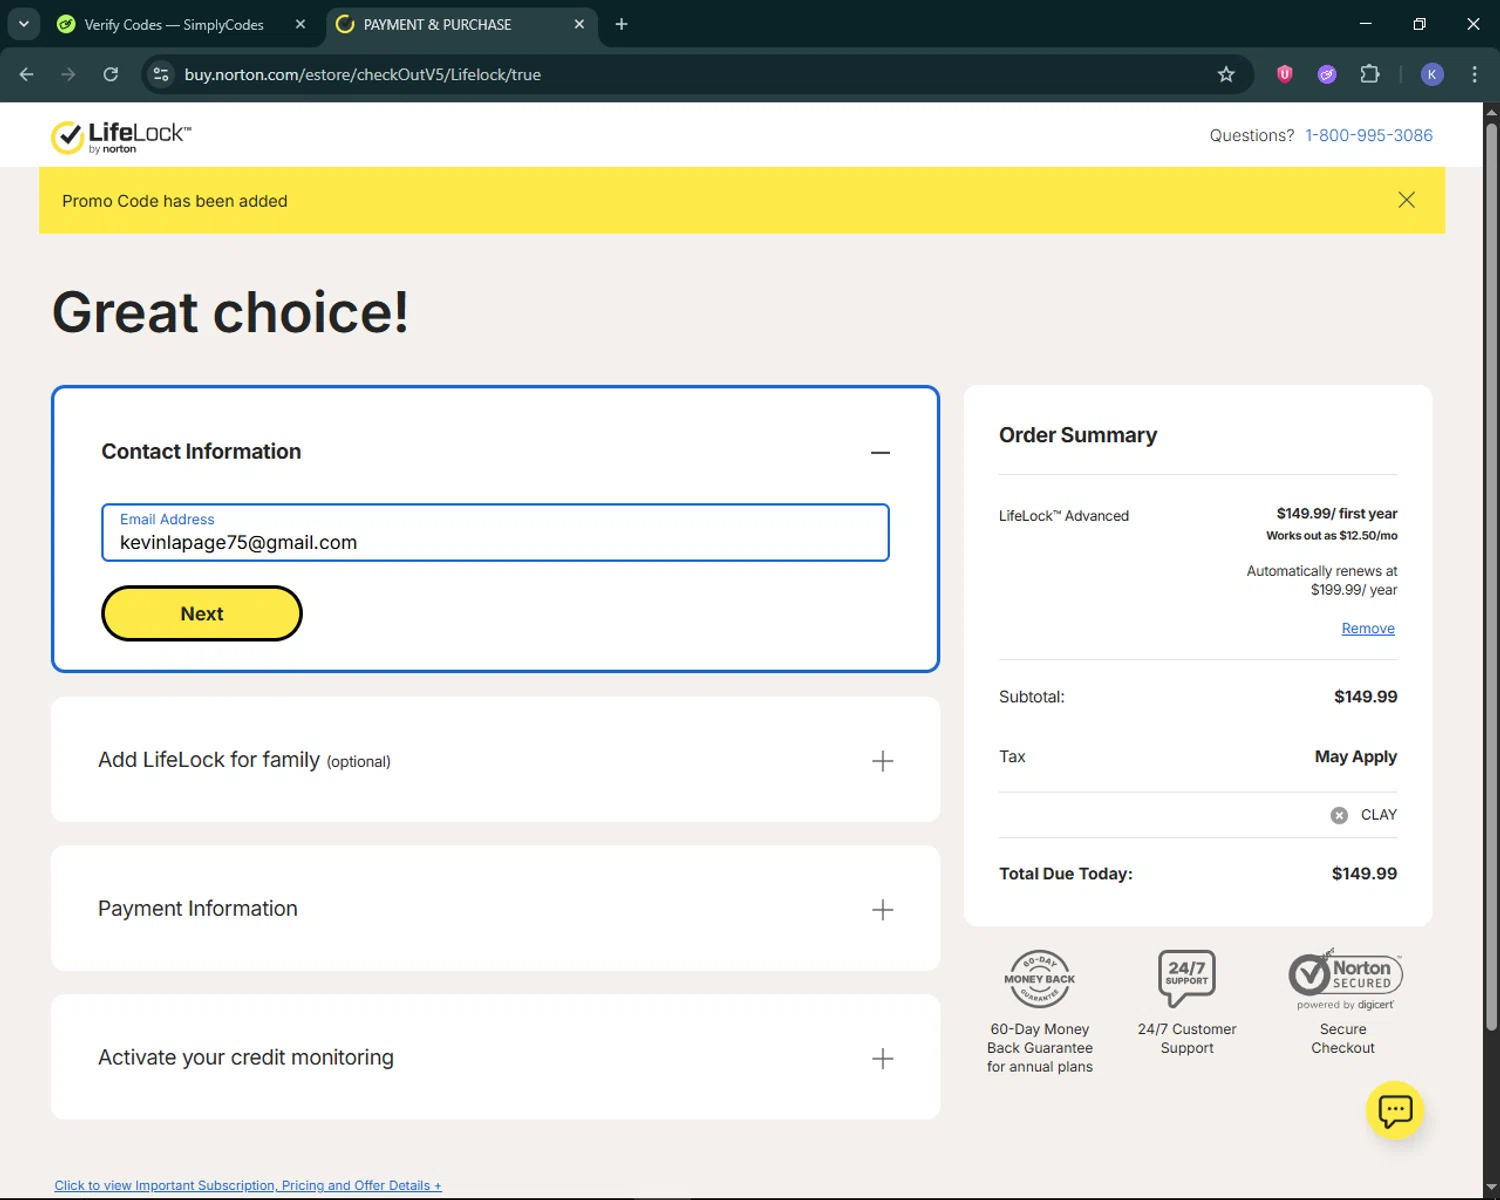Image resolution: width=1500 pixels, height=1200 pixels.
Task: Expand Add LifeLock for family section
Action: pos(882,761)
